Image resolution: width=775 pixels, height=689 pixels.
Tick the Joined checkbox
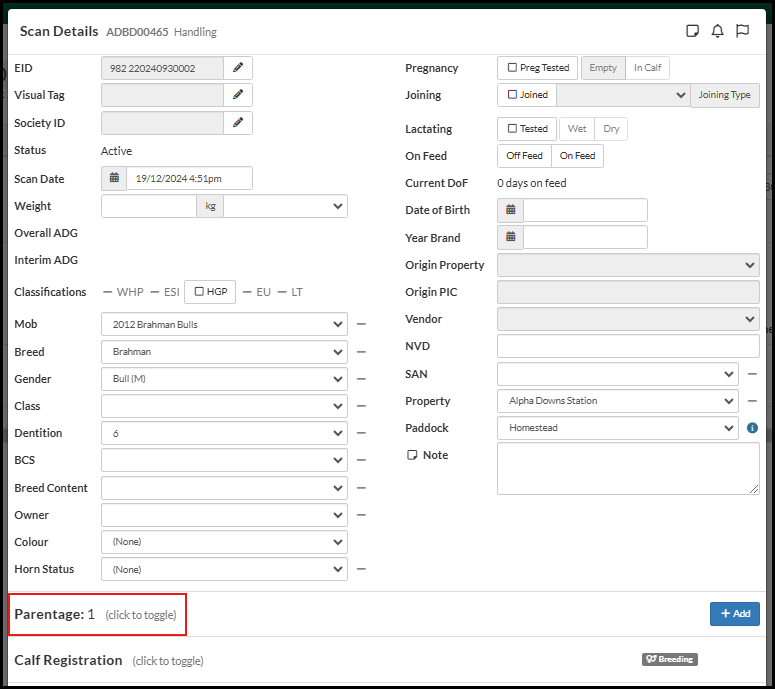pyautogui.click(x=513, y=94)
